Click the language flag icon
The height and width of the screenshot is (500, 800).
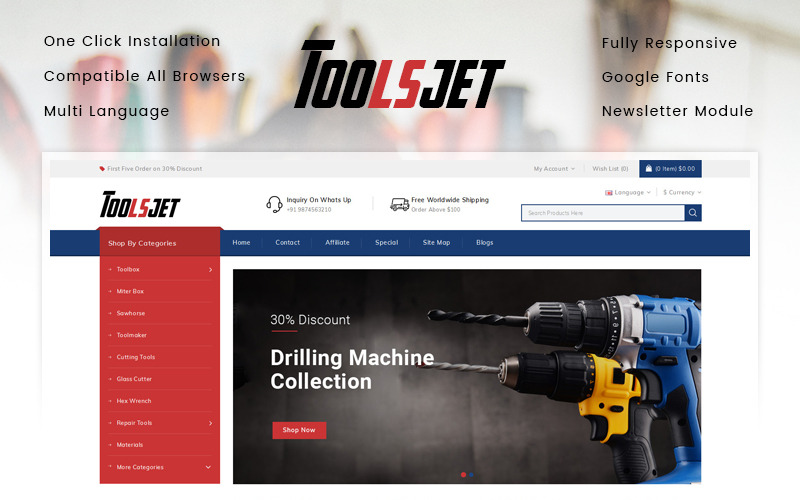pyautogui.click(x=609, y=193)
